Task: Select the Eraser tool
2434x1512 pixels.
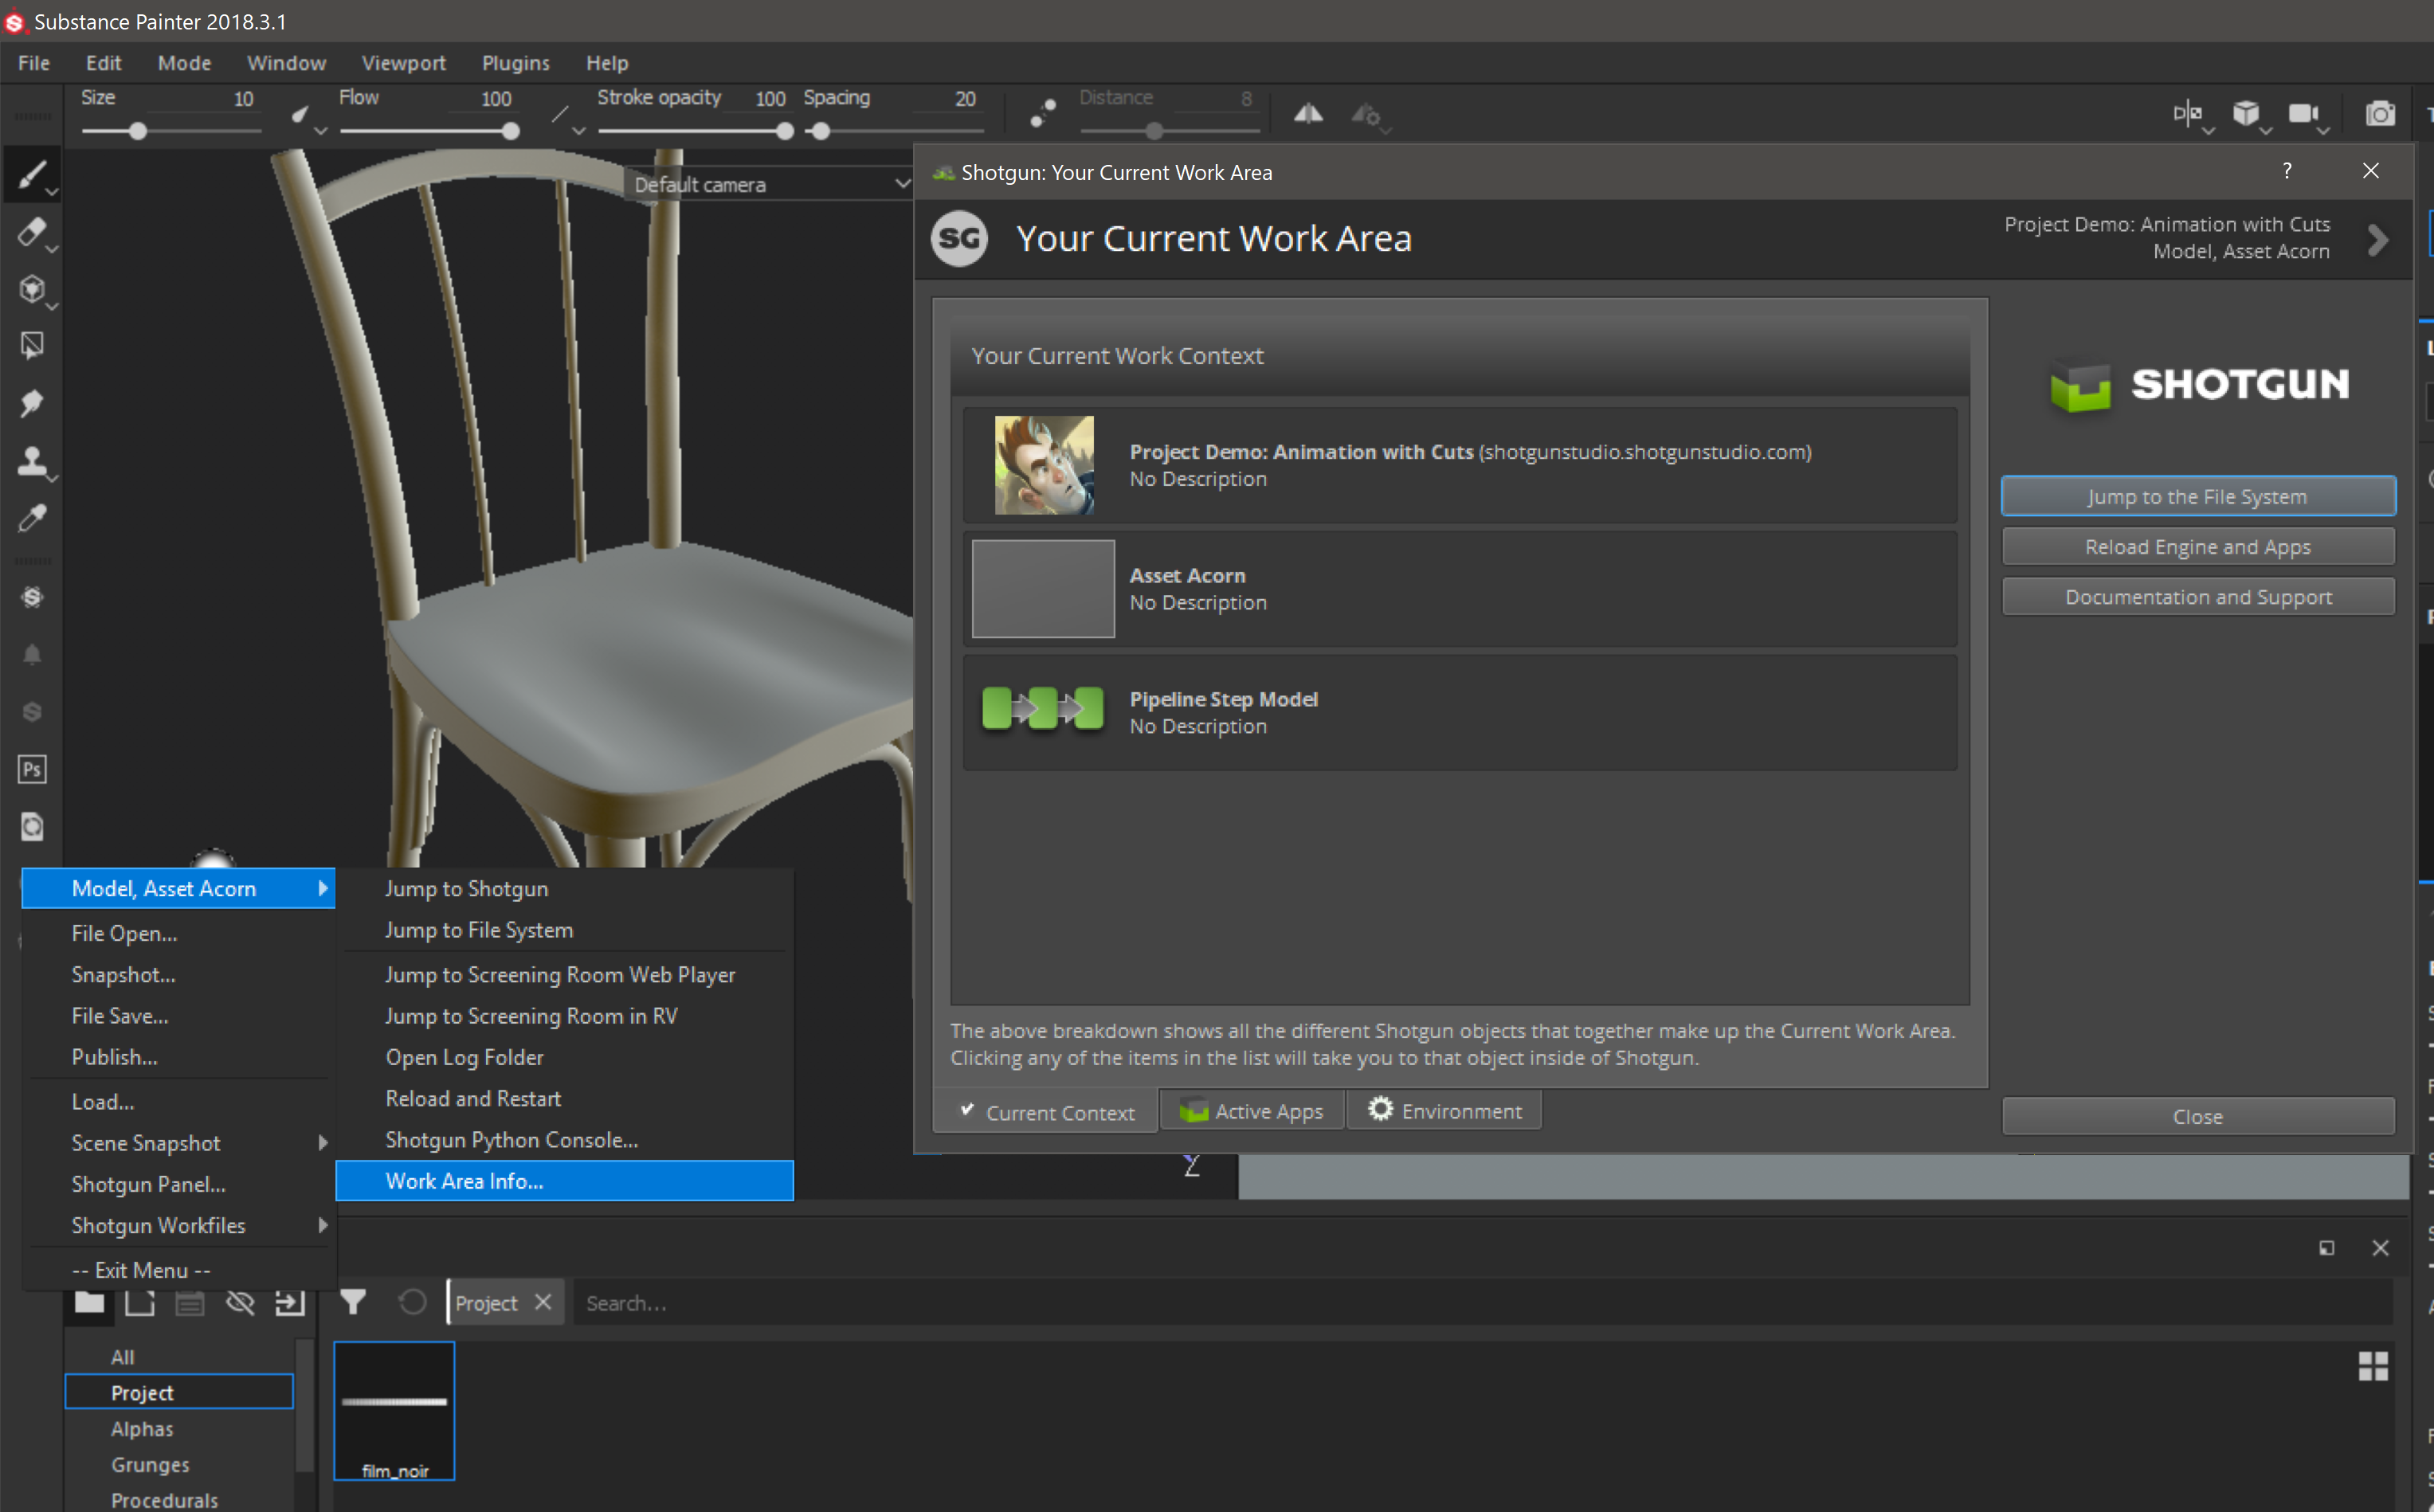Action: point(31,232)
